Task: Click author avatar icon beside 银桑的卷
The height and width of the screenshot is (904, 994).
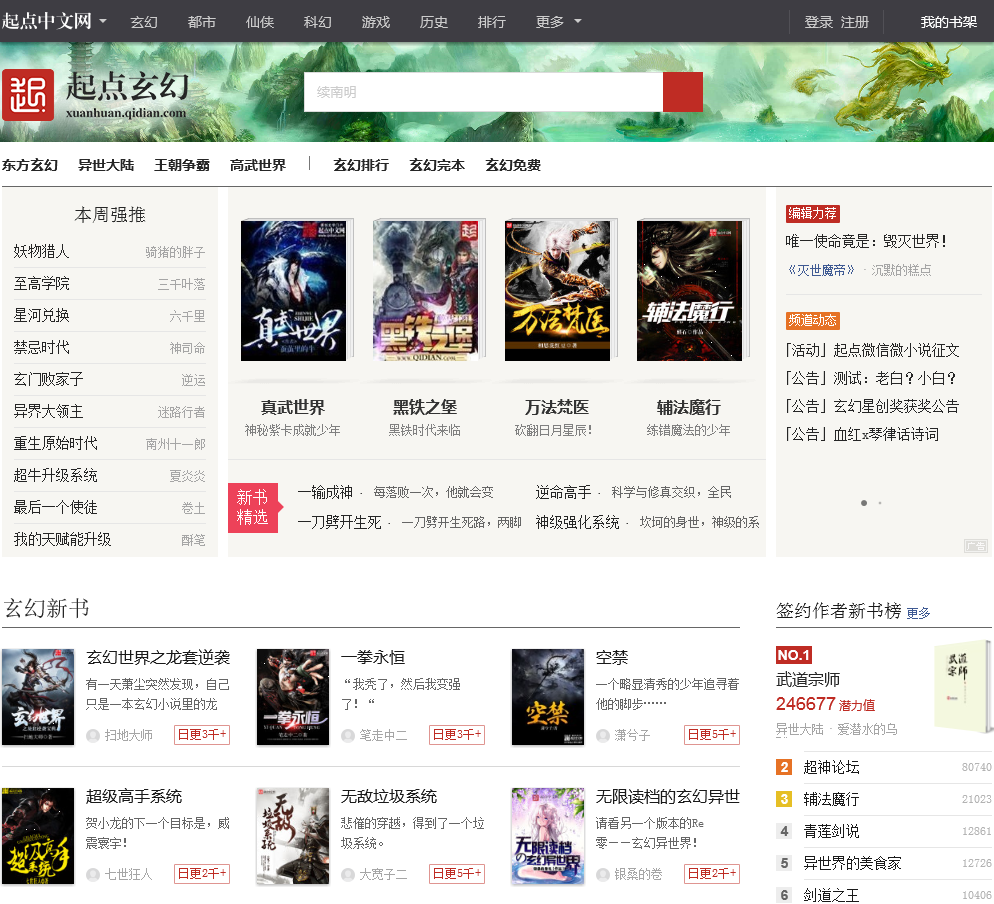Action: (603, 874)
